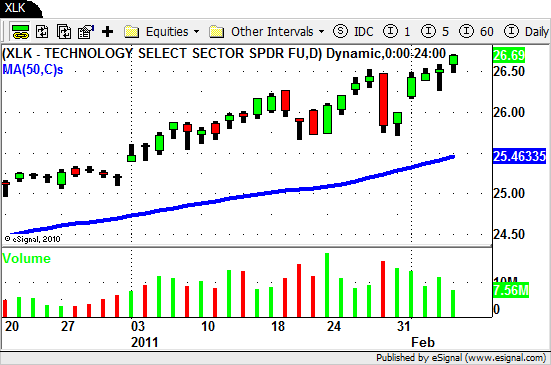Click the stacked-pages refresh icon

[x=64, y=32]
